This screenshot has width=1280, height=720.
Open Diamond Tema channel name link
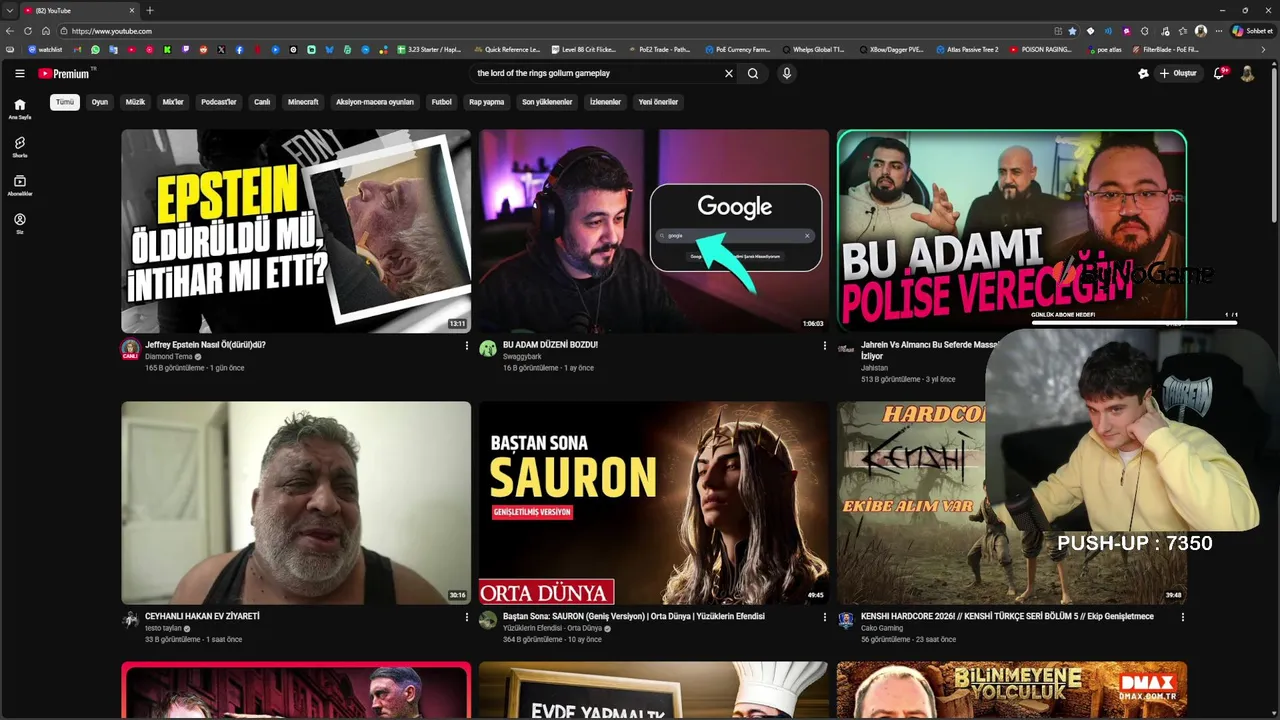pos(169,357)
